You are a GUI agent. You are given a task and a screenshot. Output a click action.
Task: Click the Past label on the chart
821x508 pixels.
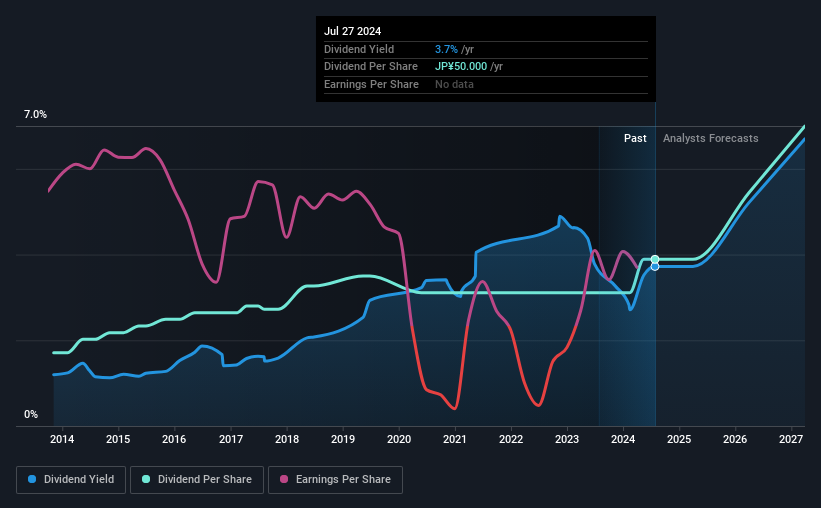pyautogui.click(x=635, y=138)
